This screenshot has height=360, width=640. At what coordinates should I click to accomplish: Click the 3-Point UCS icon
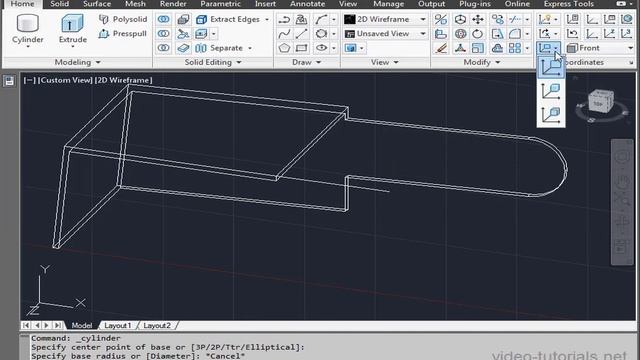tap(626, 33)
